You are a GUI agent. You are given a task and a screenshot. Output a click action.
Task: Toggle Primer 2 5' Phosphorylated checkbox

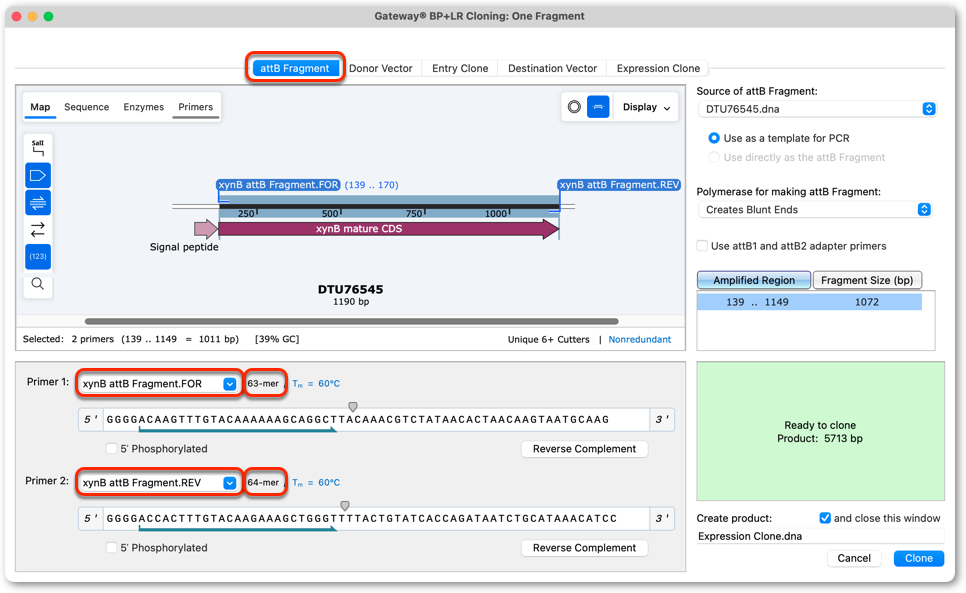click(x=112, y=547)
